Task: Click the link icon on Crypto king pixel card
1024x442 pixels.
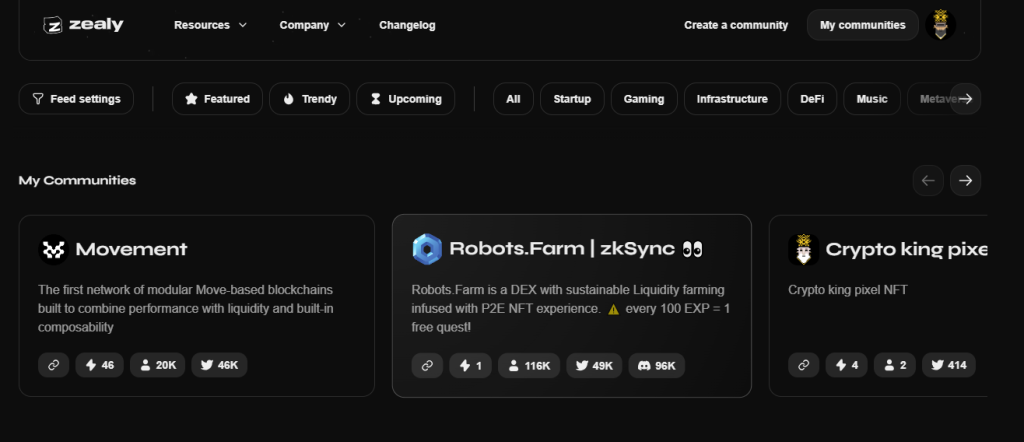Action: (x=803, y=365)
